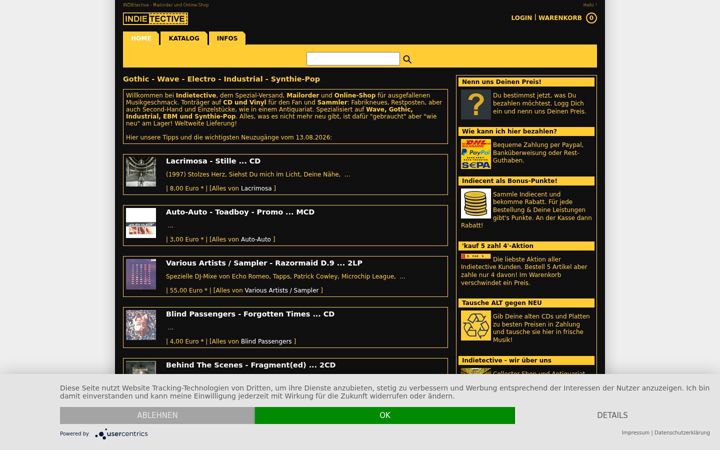Click the gold coins bonus icon
This screenshot has height=450, width=720.
(476, 203)
